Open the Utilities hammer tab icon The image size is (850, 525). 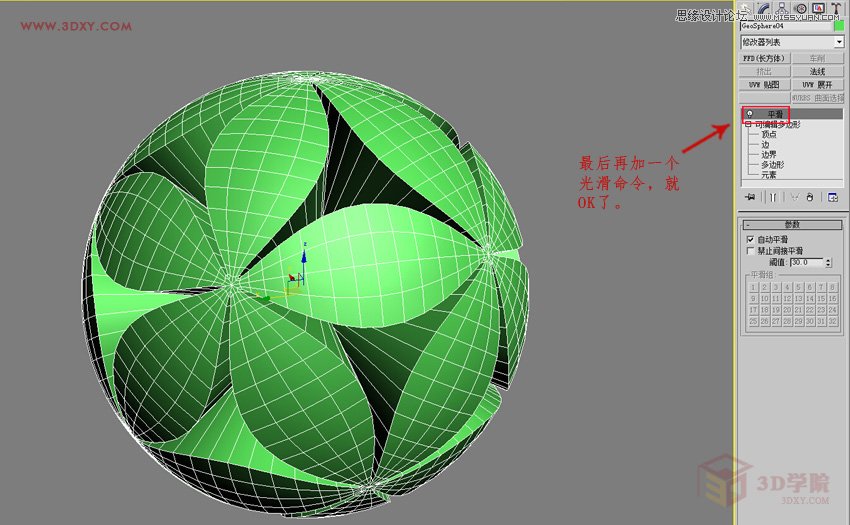pyautogui.click(x=834, y=7)
